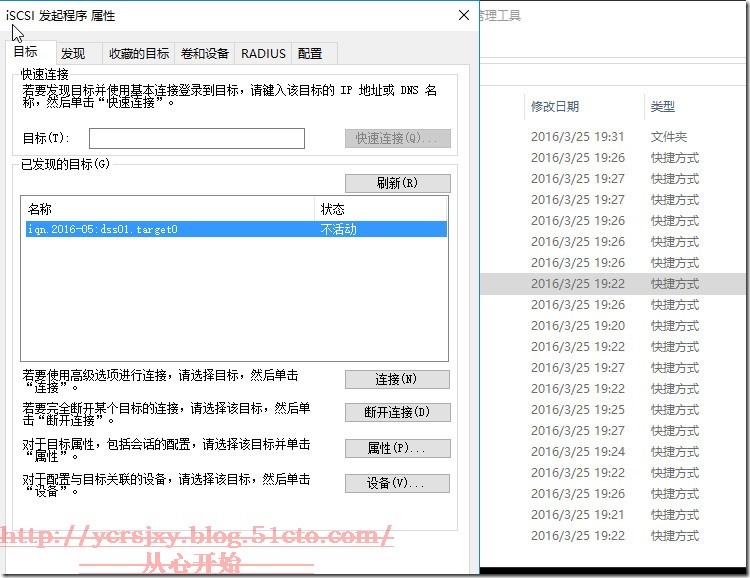The width and height of the screenshot is (750, 578).
Task: Switch to the 卷和设备 tab
Action: [x=205, y=54]
